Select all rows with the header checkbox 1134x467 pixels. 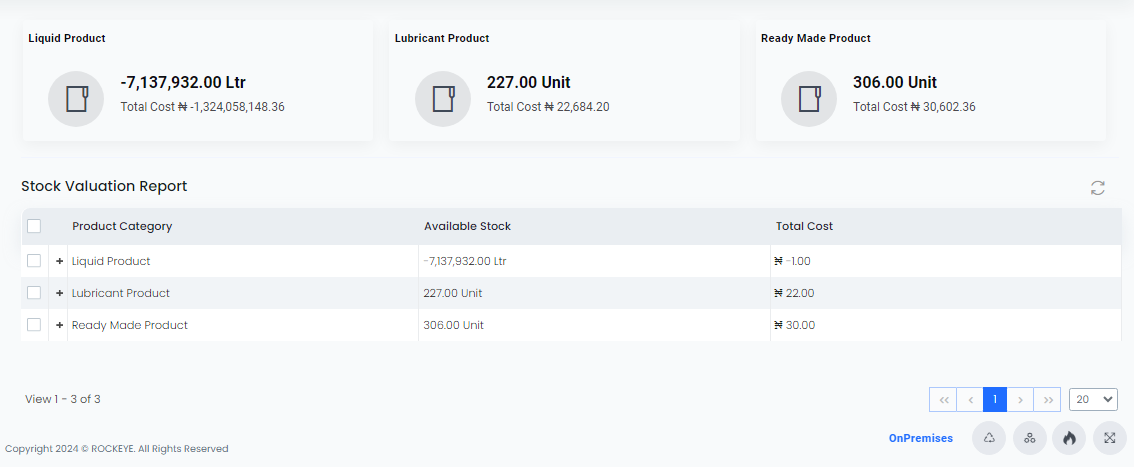tap(34, 226)
